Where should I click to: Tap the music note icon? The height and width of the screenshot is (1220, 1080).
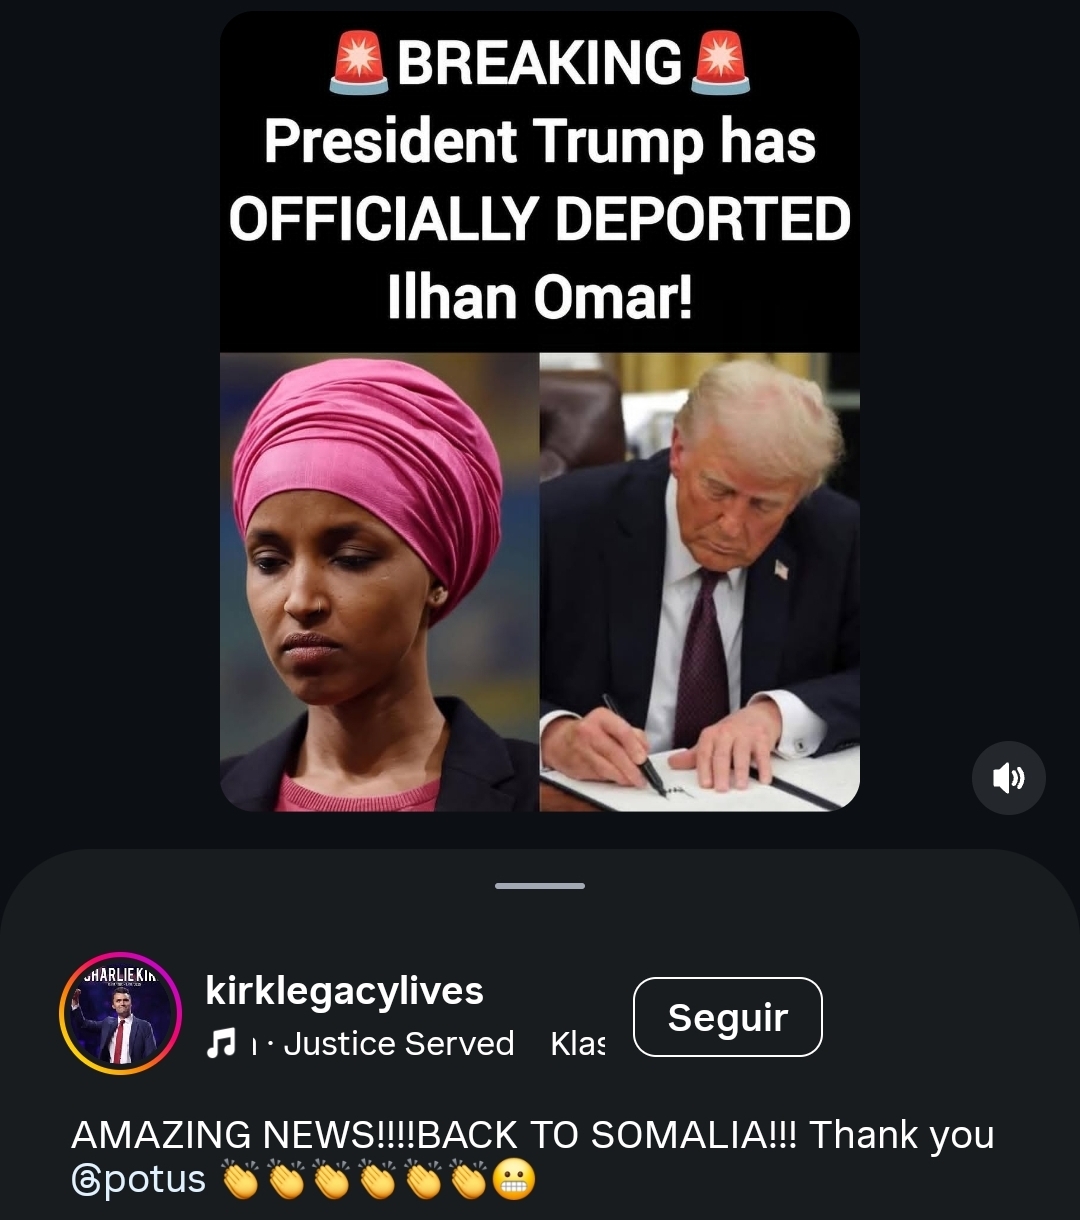219,1045
